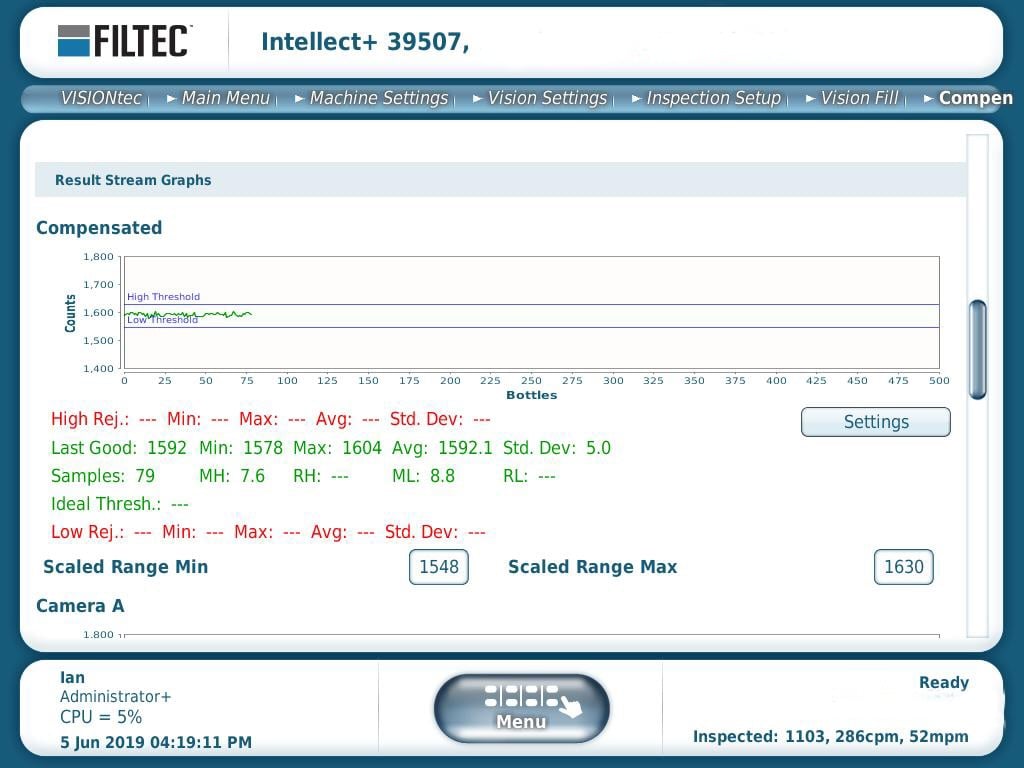The height and width of the screenshot is (768, 1024).
Task: Open Inspection Setup from the breadcrumb bar
Action: click(x=713, y=98)
